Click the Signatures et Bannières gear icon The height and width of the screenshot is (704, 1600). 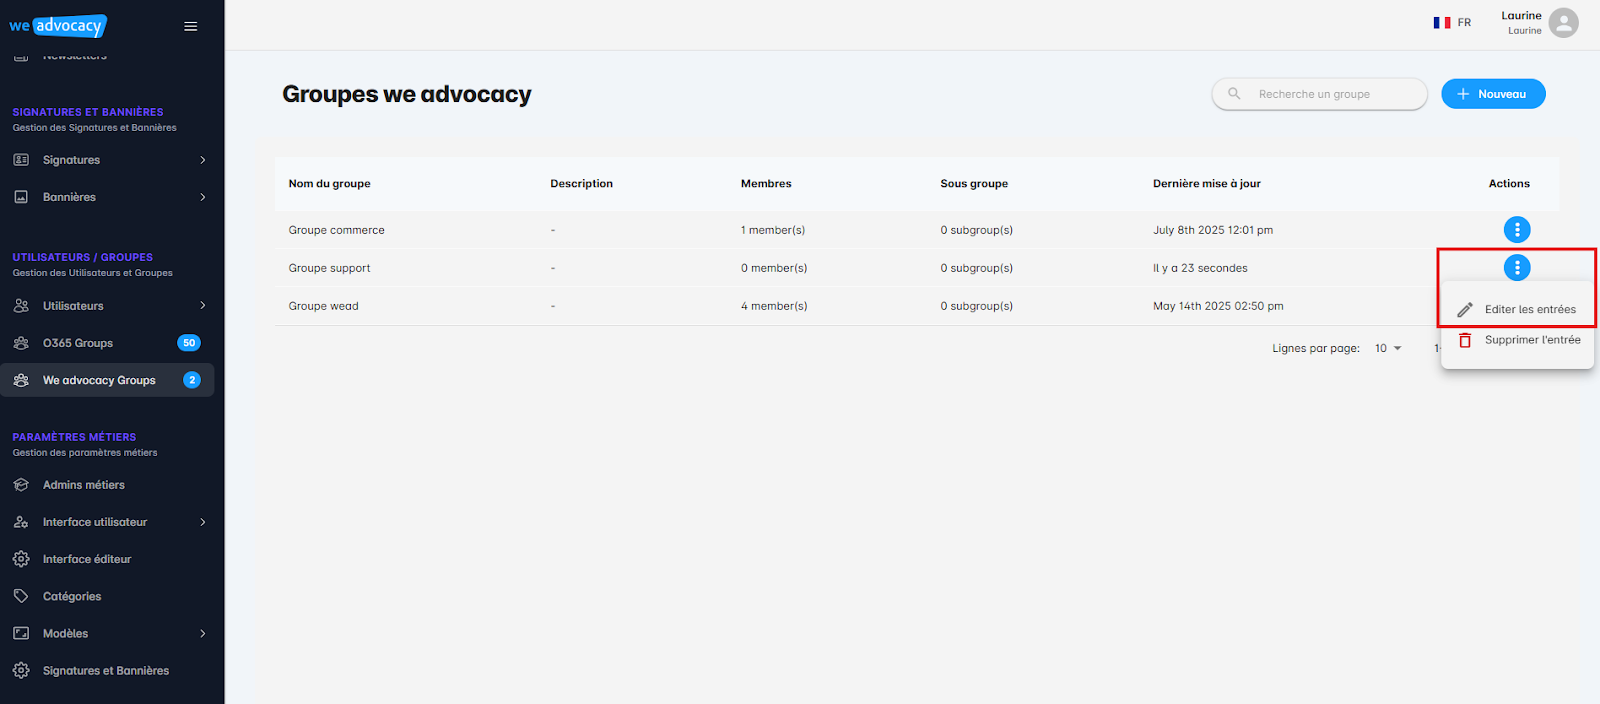click(x=21, y=671)
